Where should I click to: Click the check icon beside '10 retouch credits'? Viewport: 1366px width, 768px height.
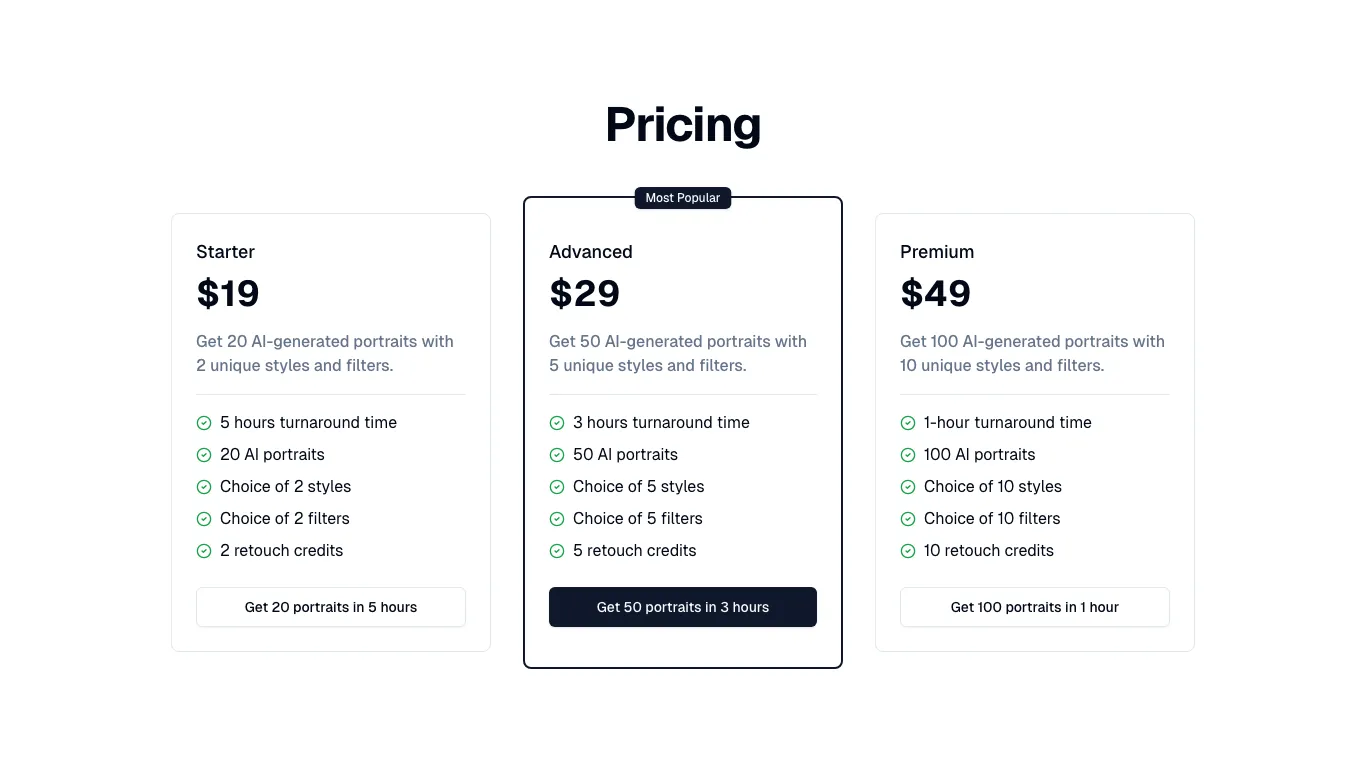tap(908, 550)
